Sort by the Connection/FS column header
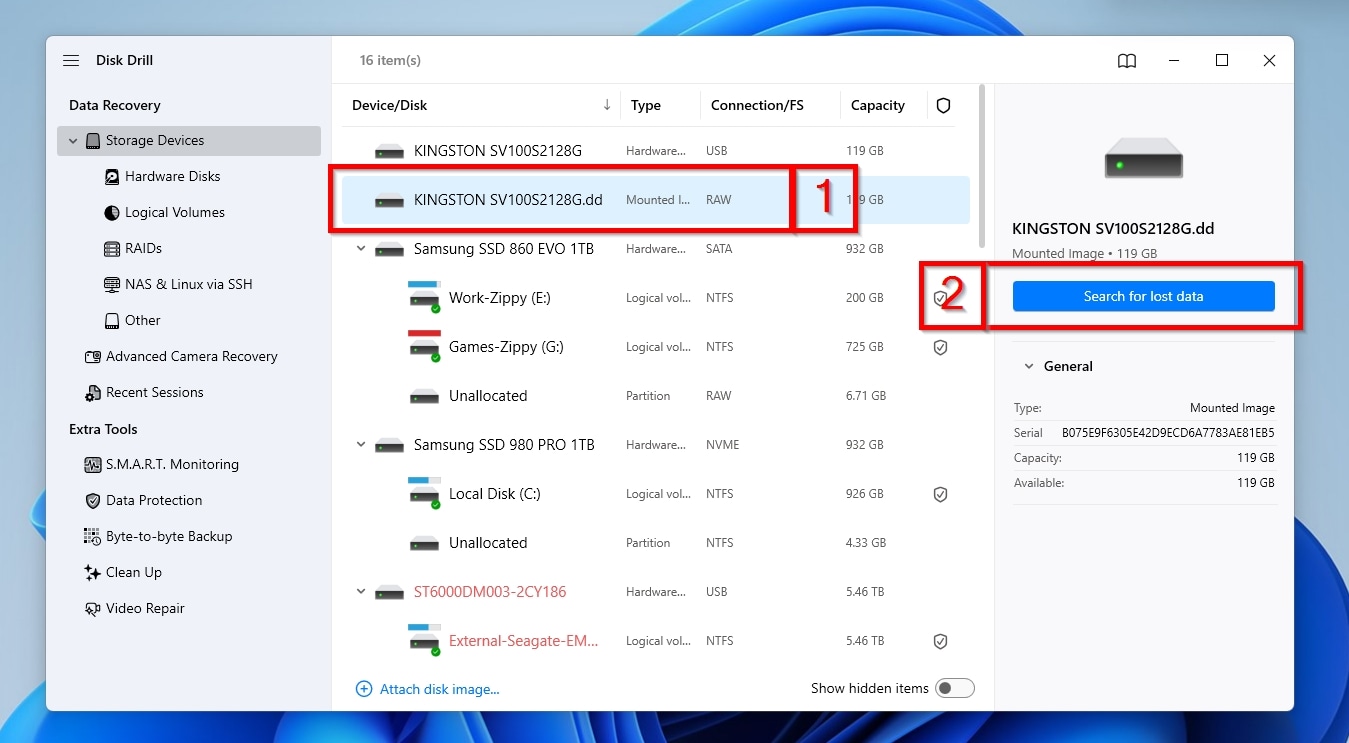The height and width of the screenshot is (743, 1349). point(757,105)
